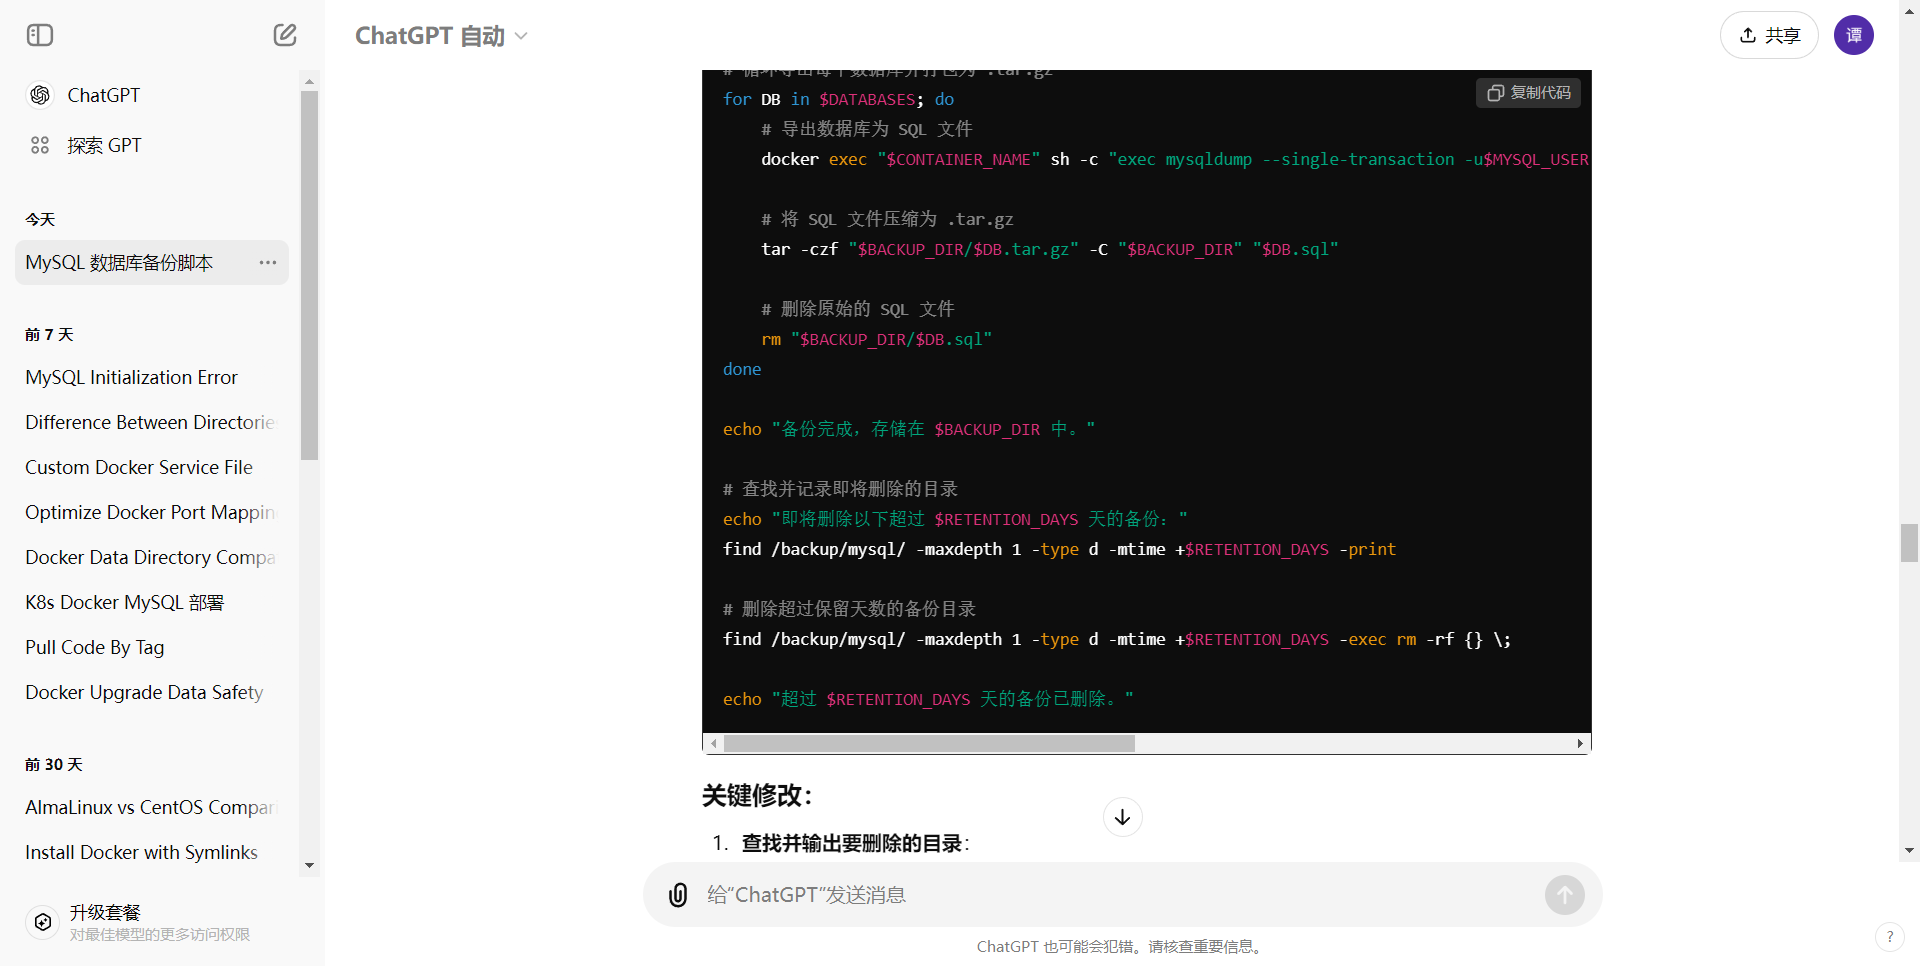Click the send message arrow button

[1565, 895]
